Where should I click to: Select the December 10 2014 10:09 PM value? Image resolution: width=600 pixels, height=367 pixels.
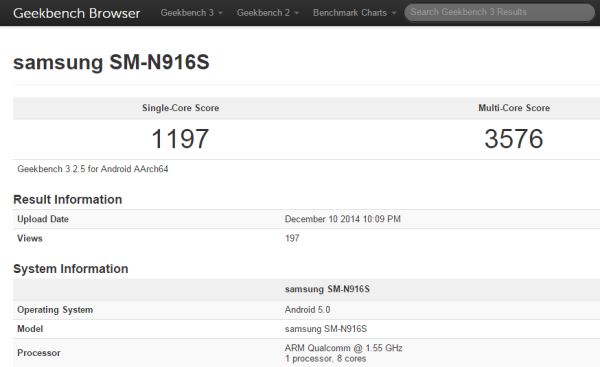(x=342, y=219)
